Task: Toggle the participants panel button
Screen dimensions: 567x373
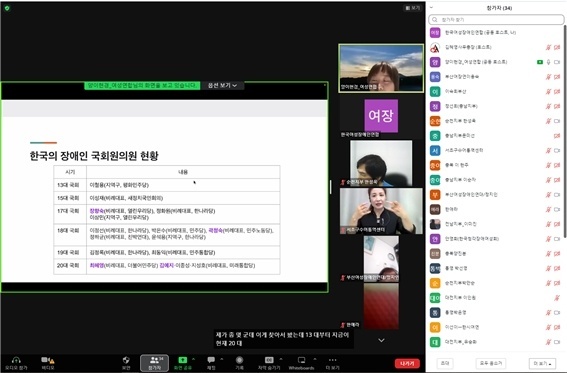Action: [x=154, y=363]
